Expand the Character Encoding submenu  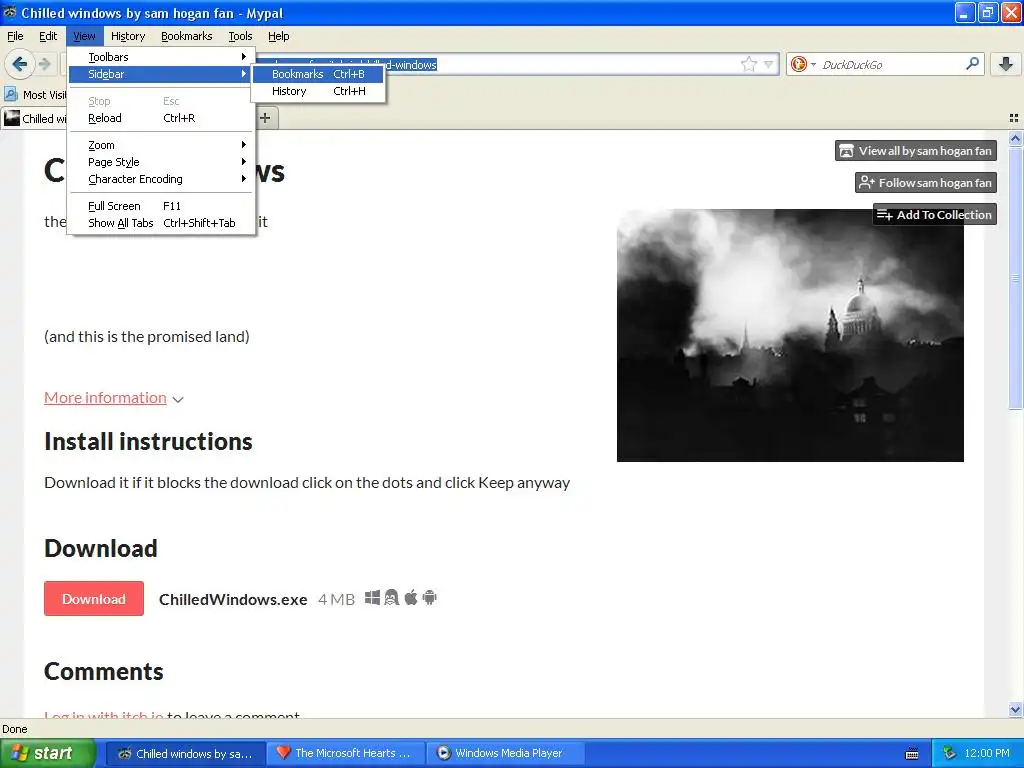pyautogui.click(x=161, y=179)
